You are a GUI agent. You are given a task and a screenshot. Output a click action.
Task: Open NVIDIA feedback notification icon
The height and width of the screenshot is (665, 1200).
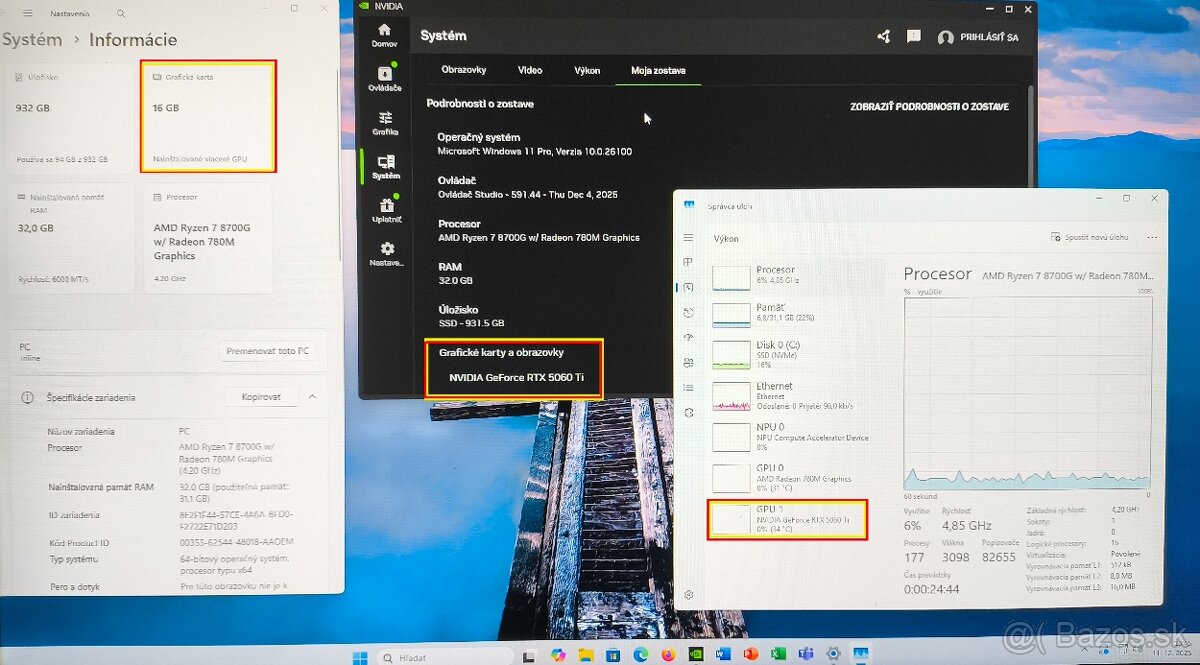coord(913,37)
